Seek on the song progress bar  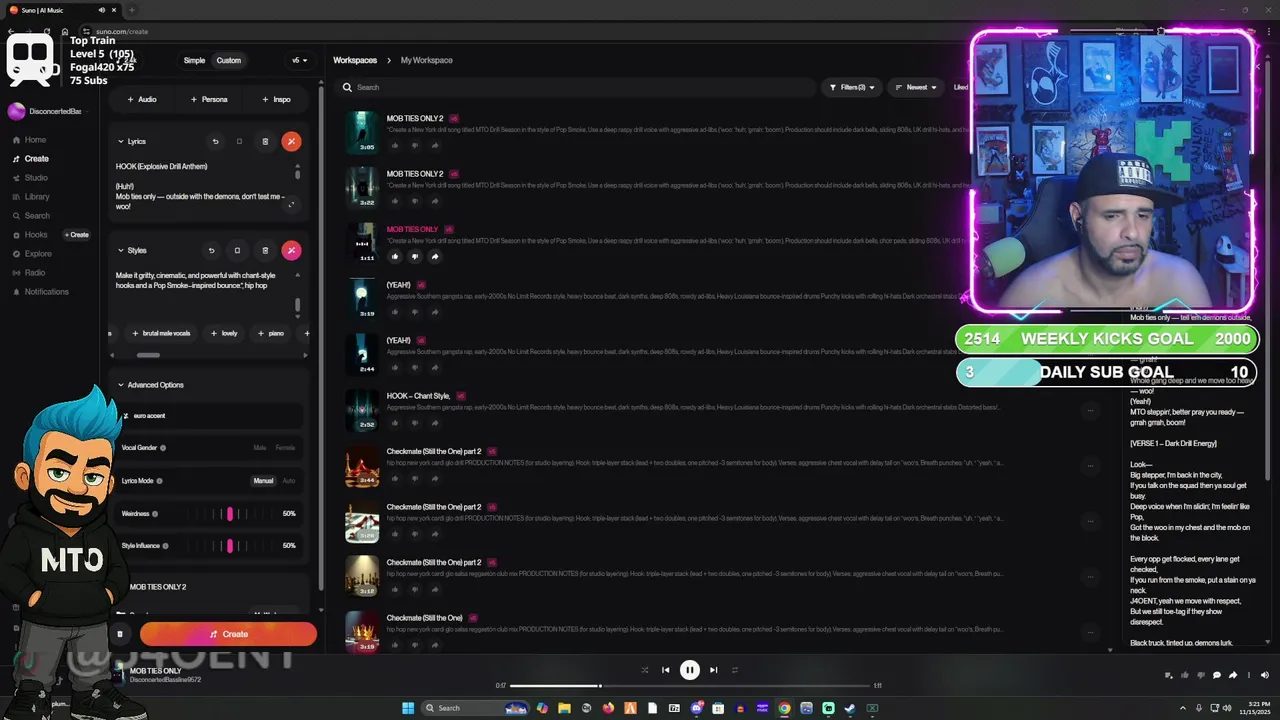click(x=690, y=686)
